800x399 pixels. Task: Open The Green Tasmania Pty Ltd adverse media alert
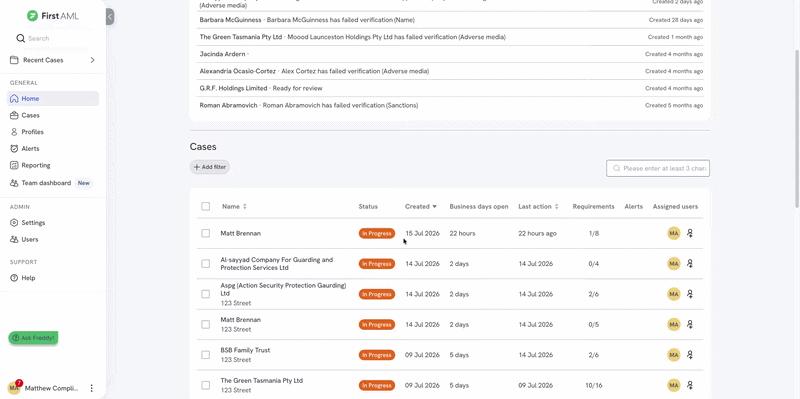(451, 37)
